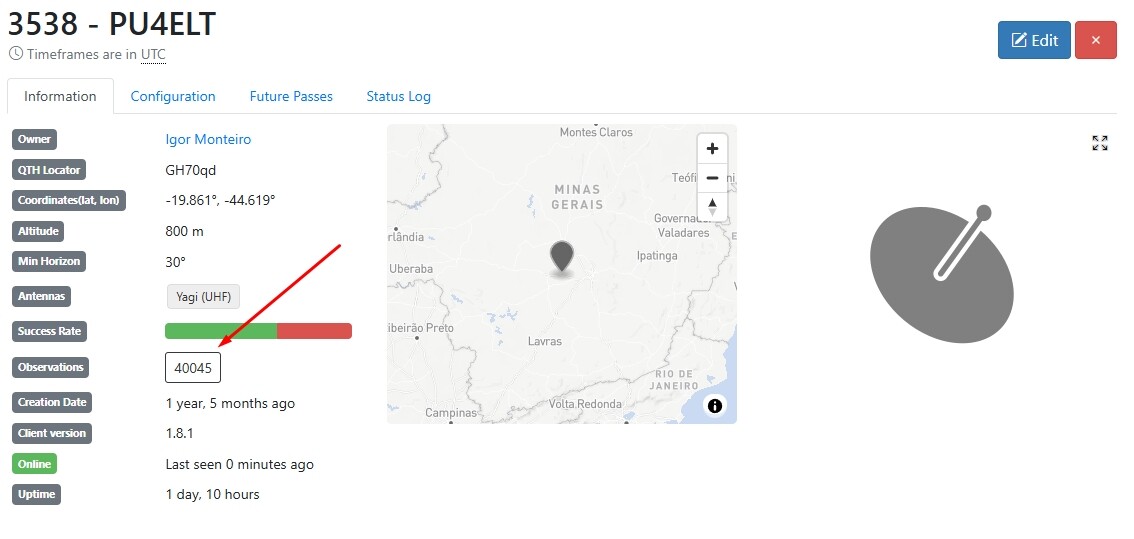Click the satellite dish antenna image
Viewport: 1134px width, 539px height.
tap(942, 274)
